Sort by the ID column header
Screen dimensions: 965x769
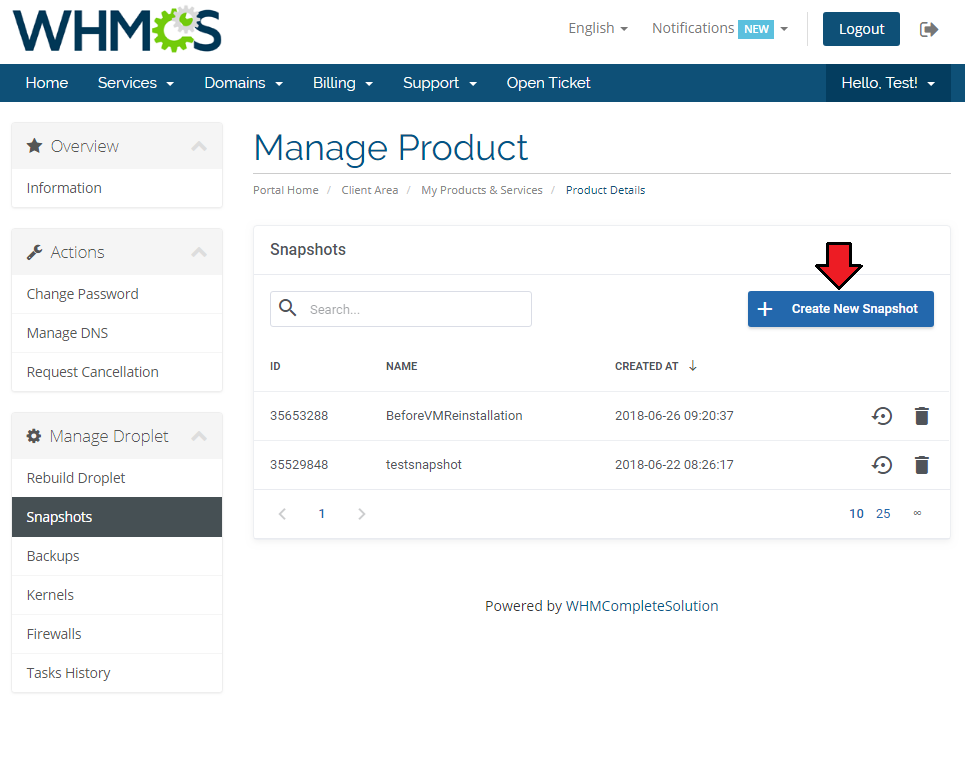coord(275,366)
